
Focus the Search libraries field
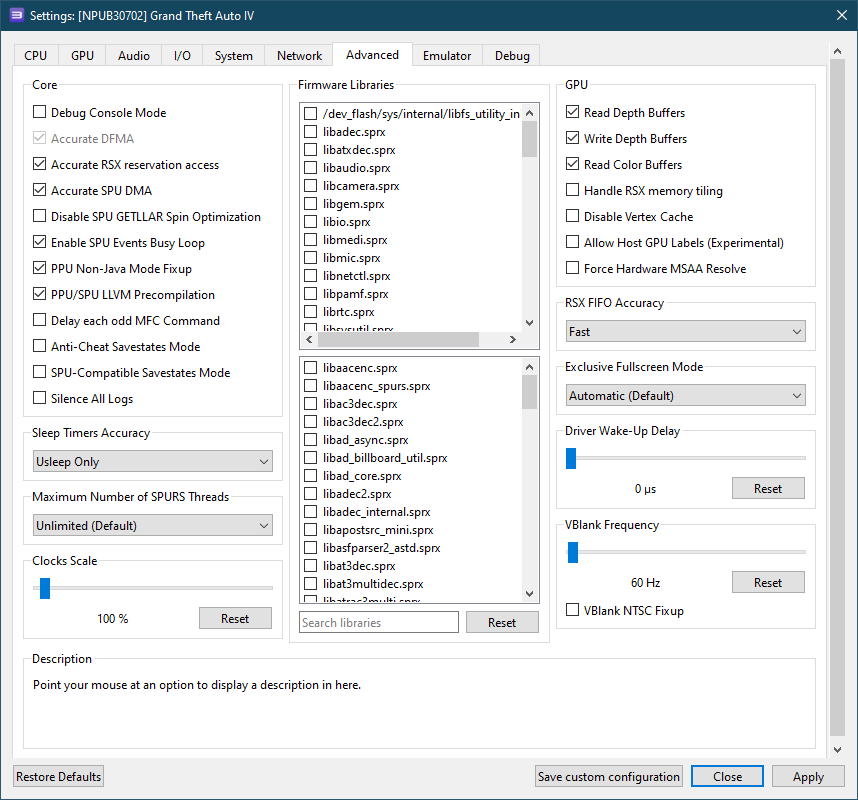click(x=379, y=622)
